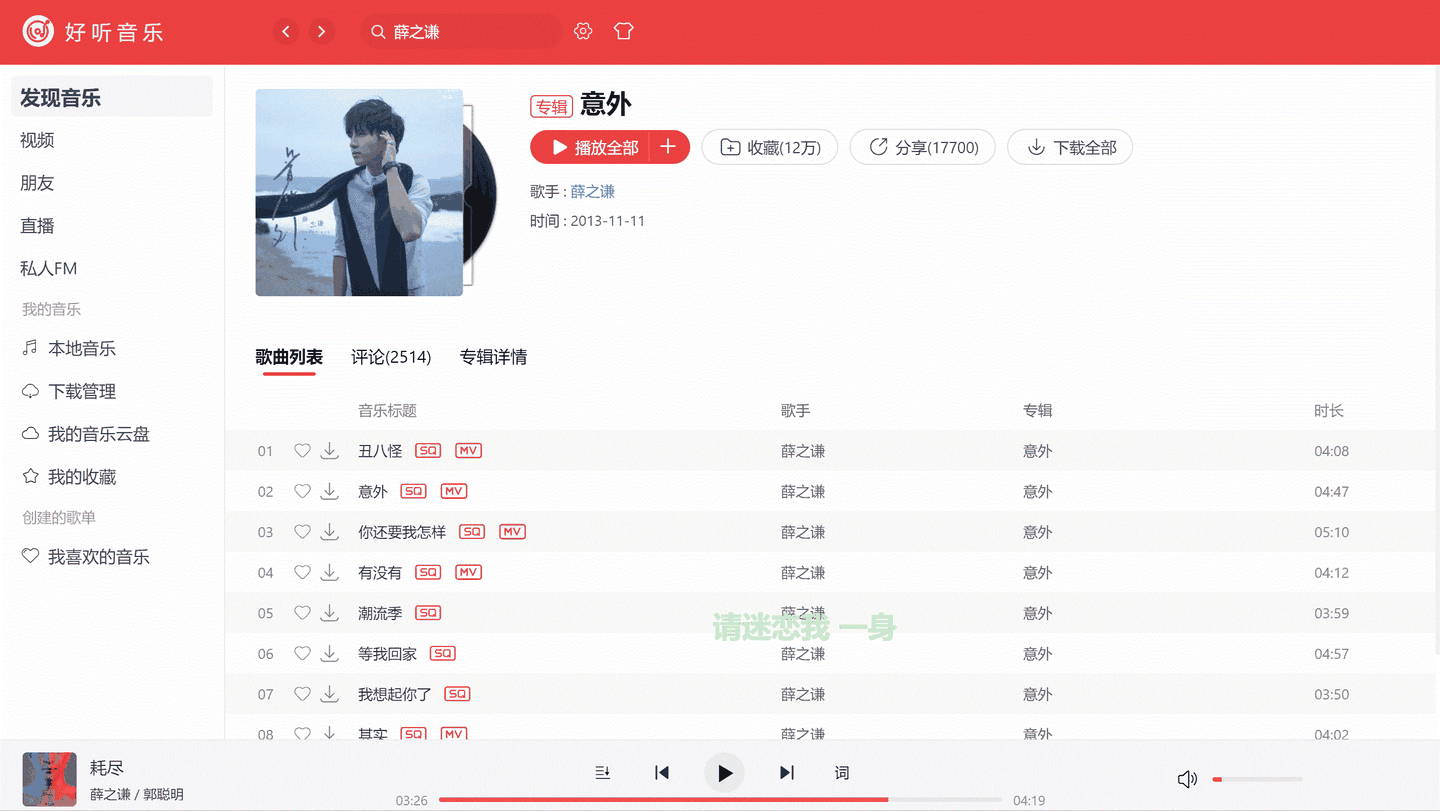The width and height of the screenshot is (1440, 811).
Task: Open 我的音乐云盘 cloud icon
Action: (31, 434)
